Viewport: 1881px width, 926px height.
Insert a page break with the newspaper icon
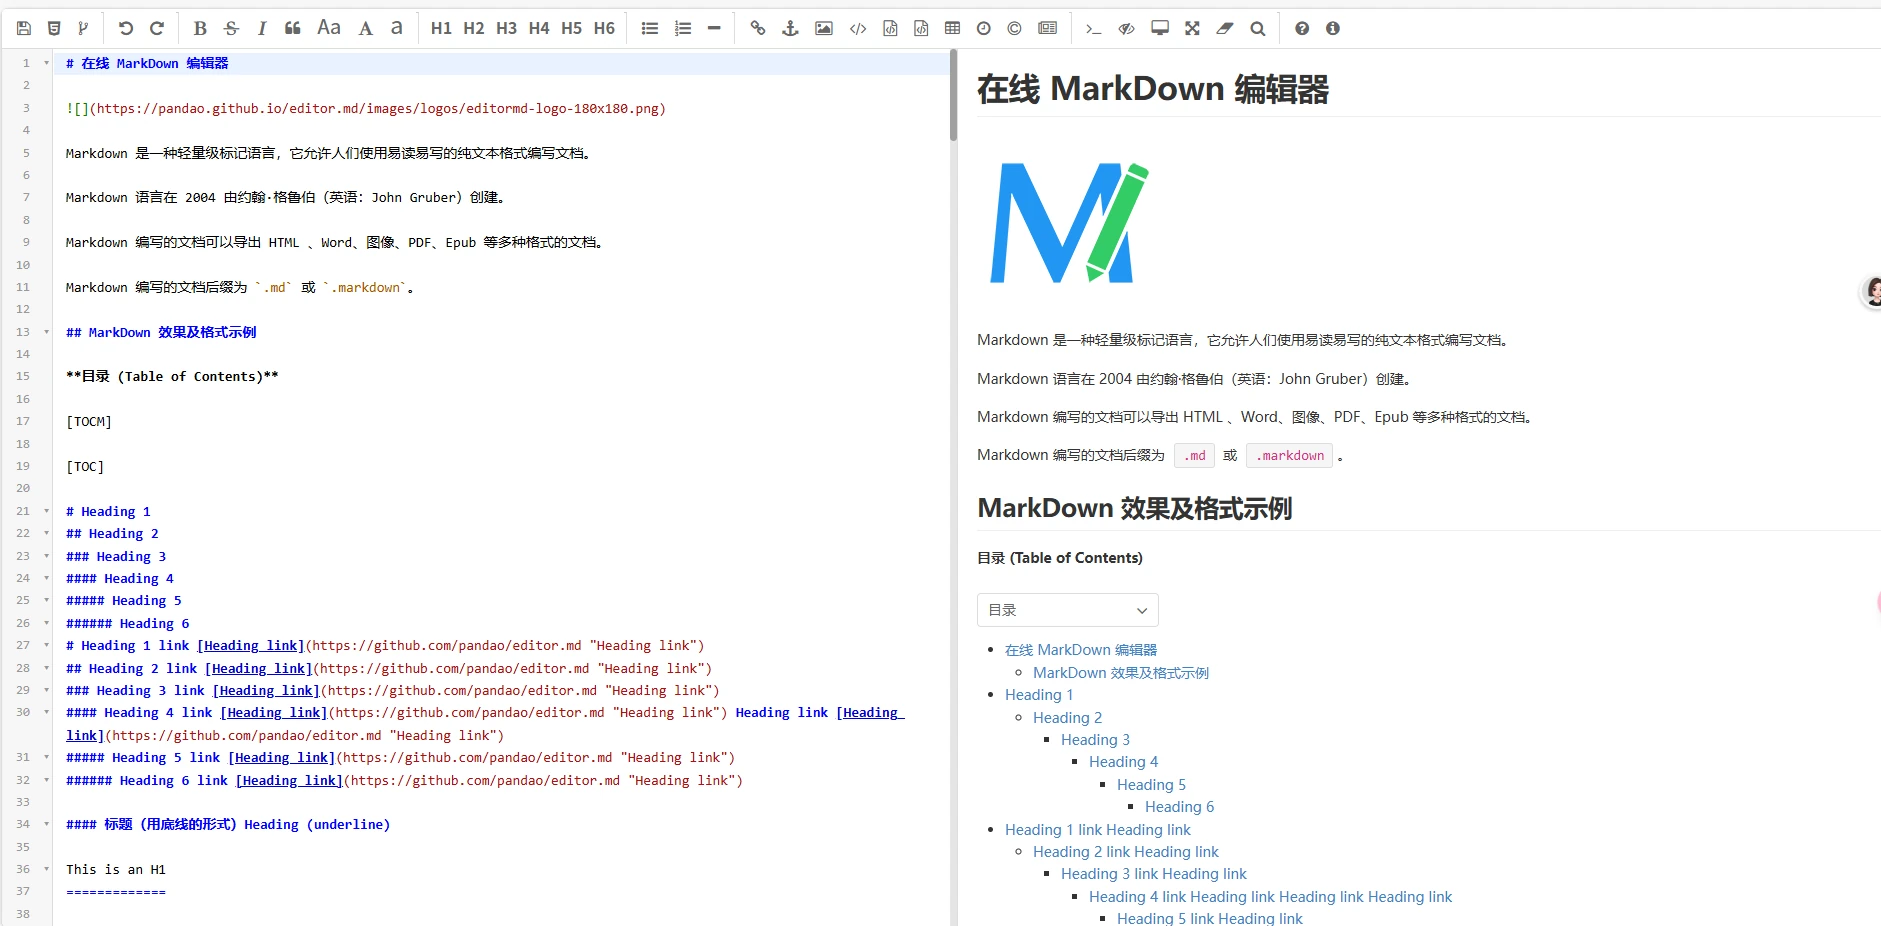pyautogui.click(x=1048, y=28)
